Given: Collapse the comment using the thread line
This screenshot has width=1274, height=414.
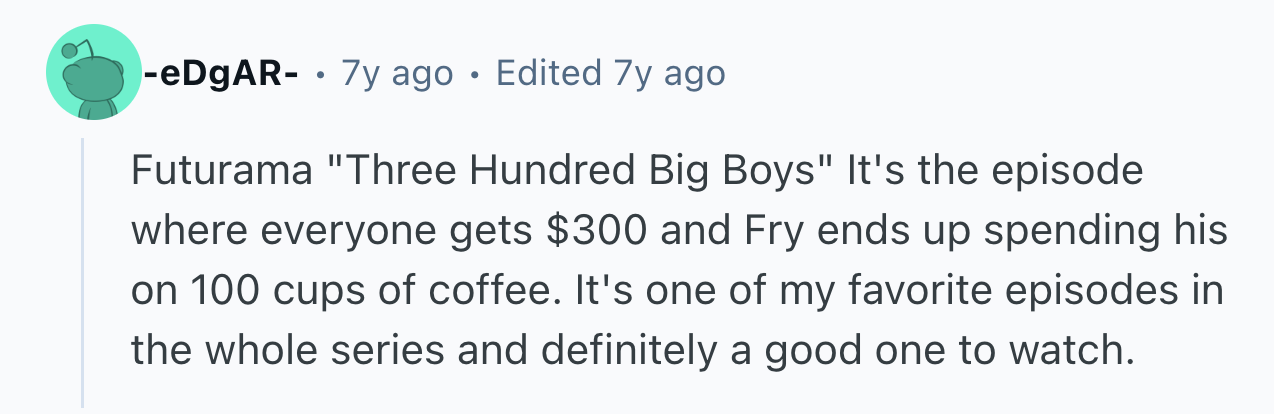Looking at the screenshot, I should click(x=83, y=270).
